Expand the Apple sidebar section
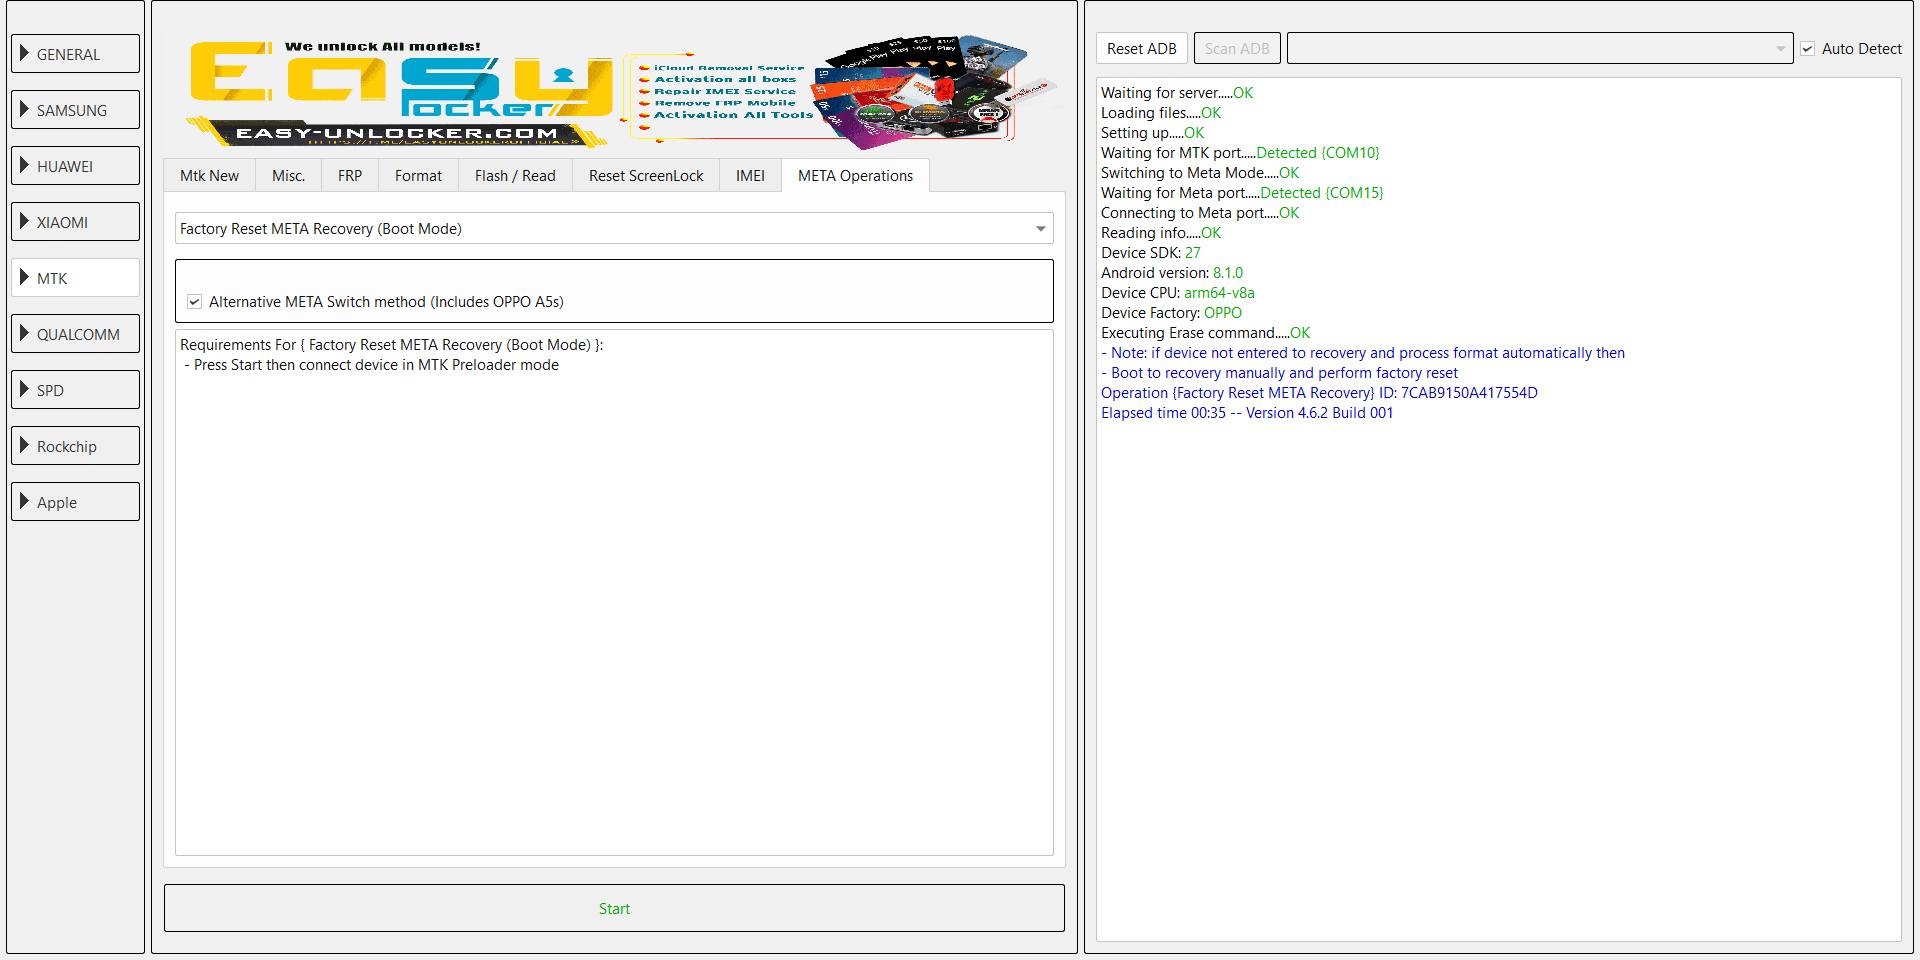The width and height of the screenshot is (1920, 960). click(x=75, y=502)
